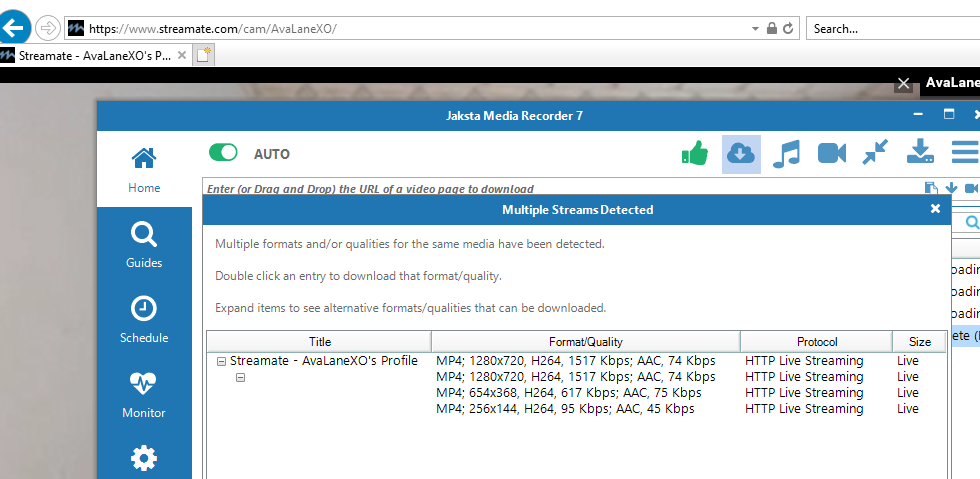
Task: Open the Settings gear in sidebar
Action: pyautogui.click(x=144, y=459)
